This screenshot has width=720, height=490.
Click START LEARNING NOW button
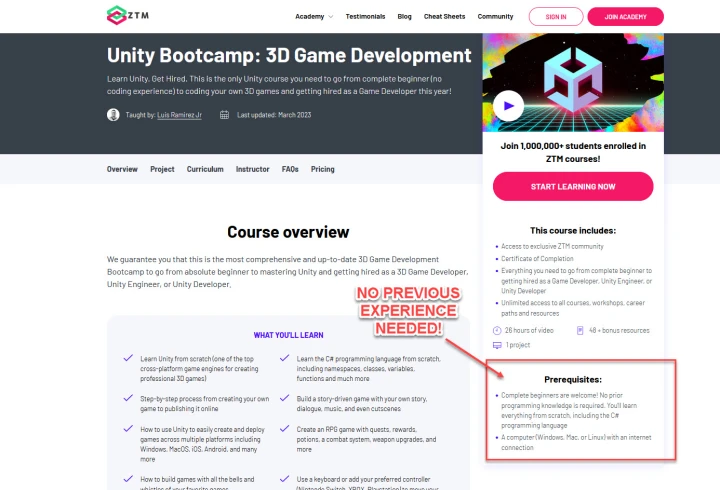(573, 186)
